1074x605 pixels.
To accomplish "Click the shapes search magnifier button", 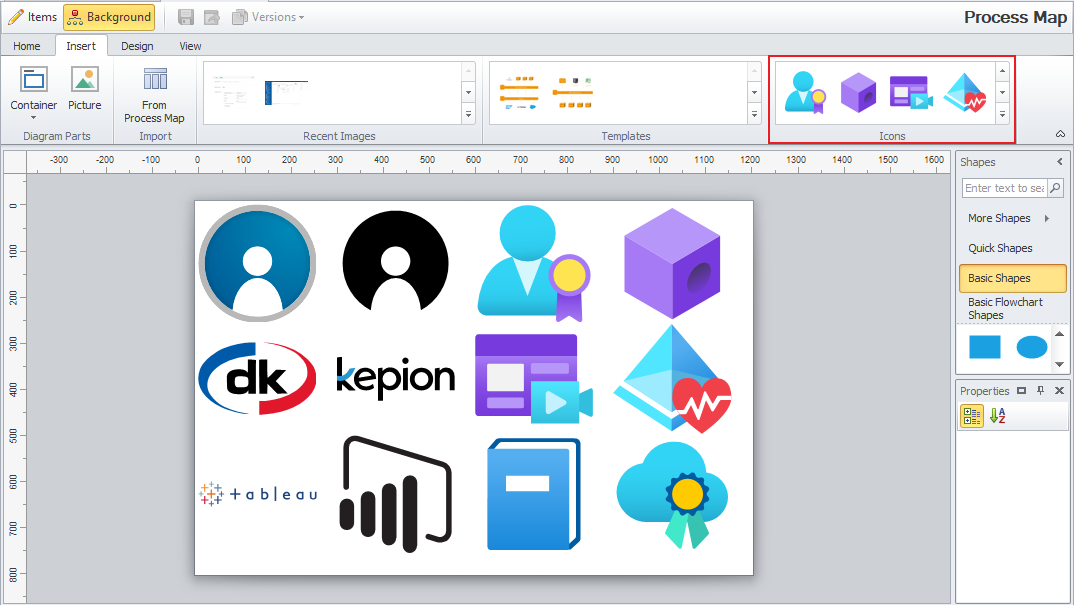I will (x=1056, y=188).
